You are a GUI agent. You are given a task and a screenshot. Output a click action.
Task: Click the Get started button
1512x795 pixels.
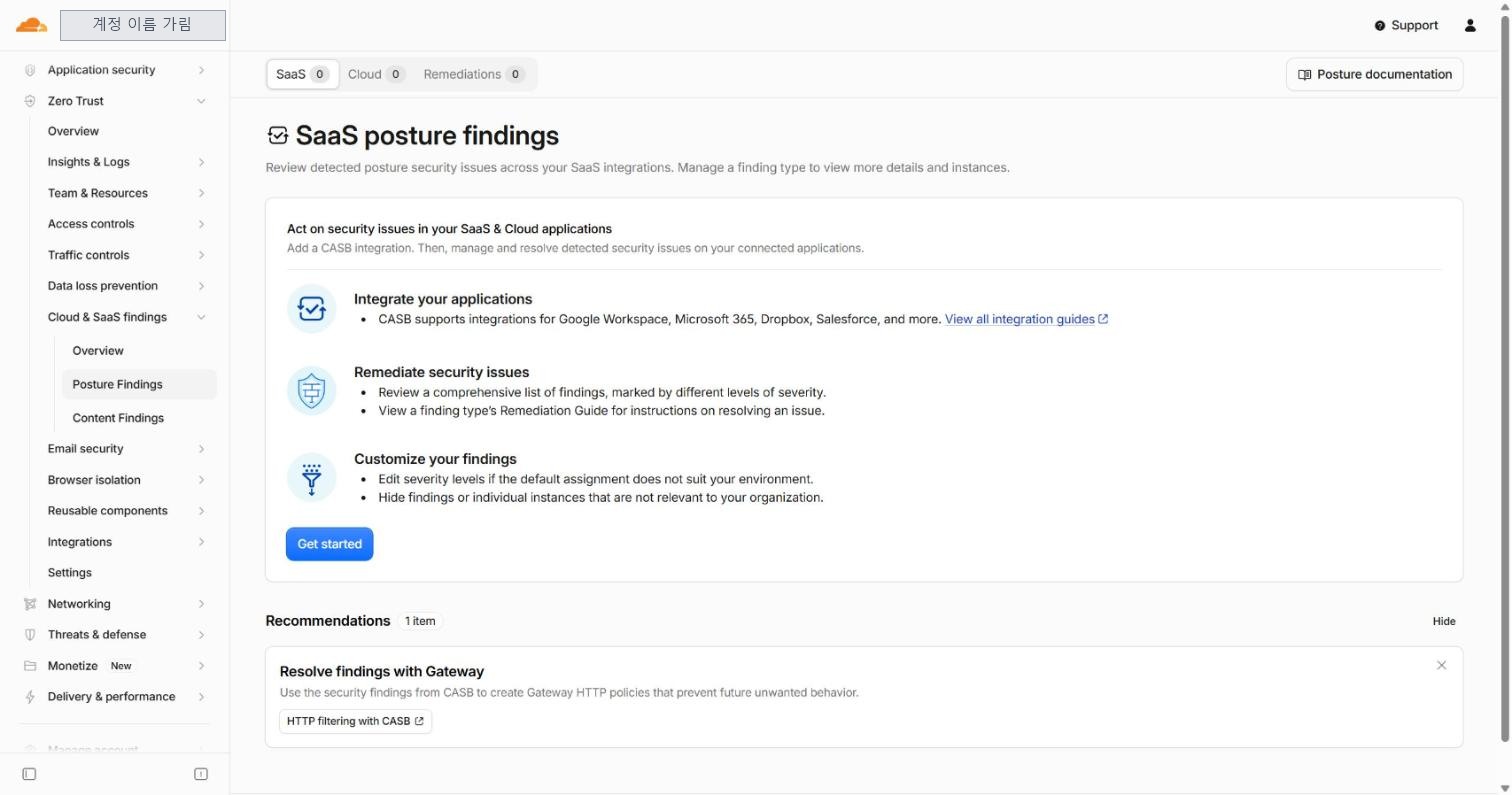pyautogui.click(x=329, y=544)
